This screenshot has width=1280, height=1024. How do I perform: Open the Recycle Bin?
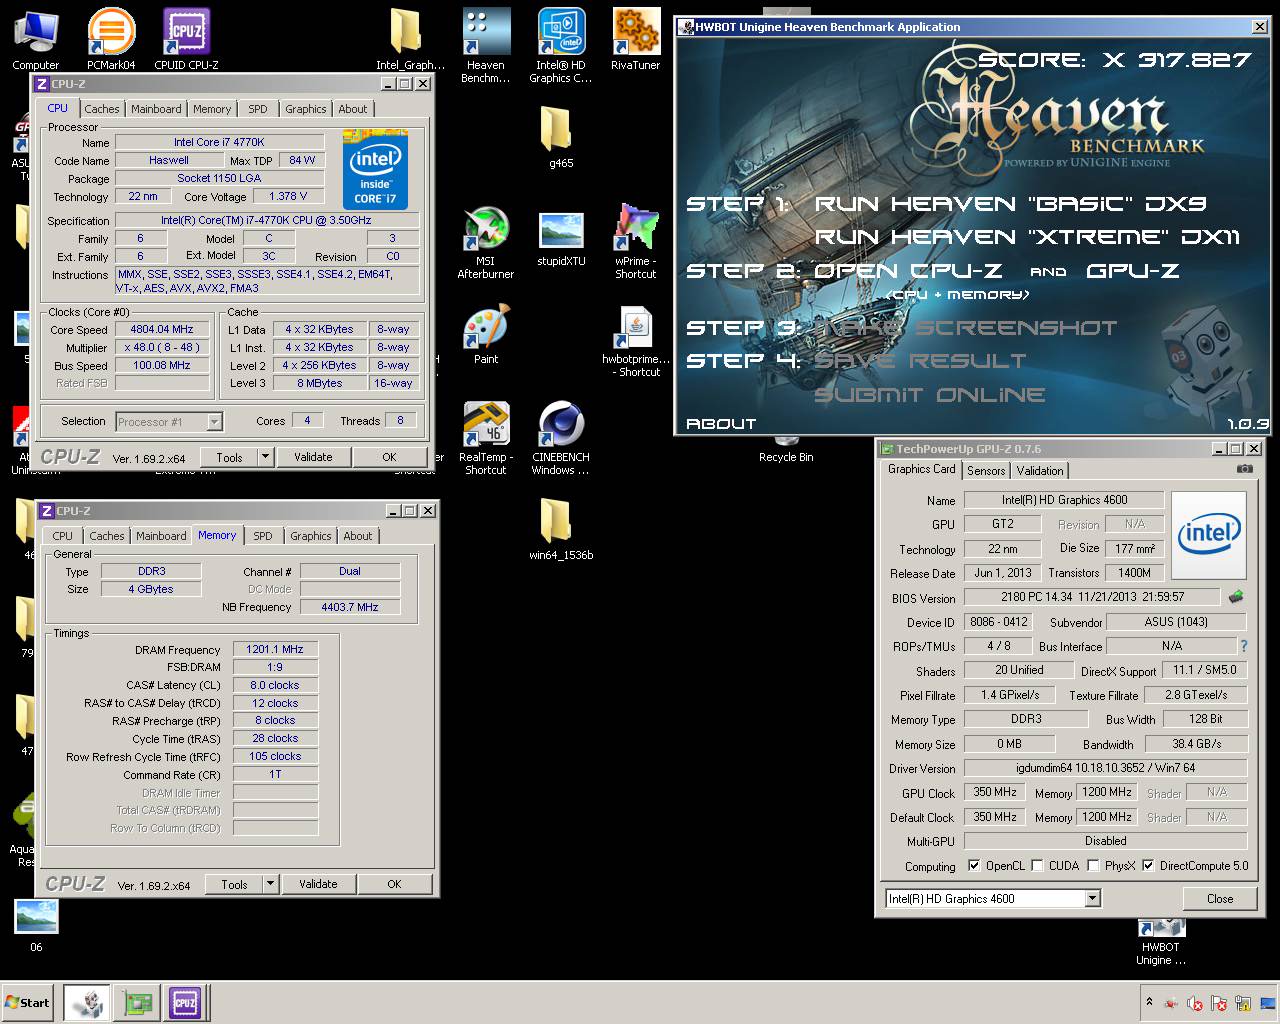pyautogui.click(x=786, y=451)
